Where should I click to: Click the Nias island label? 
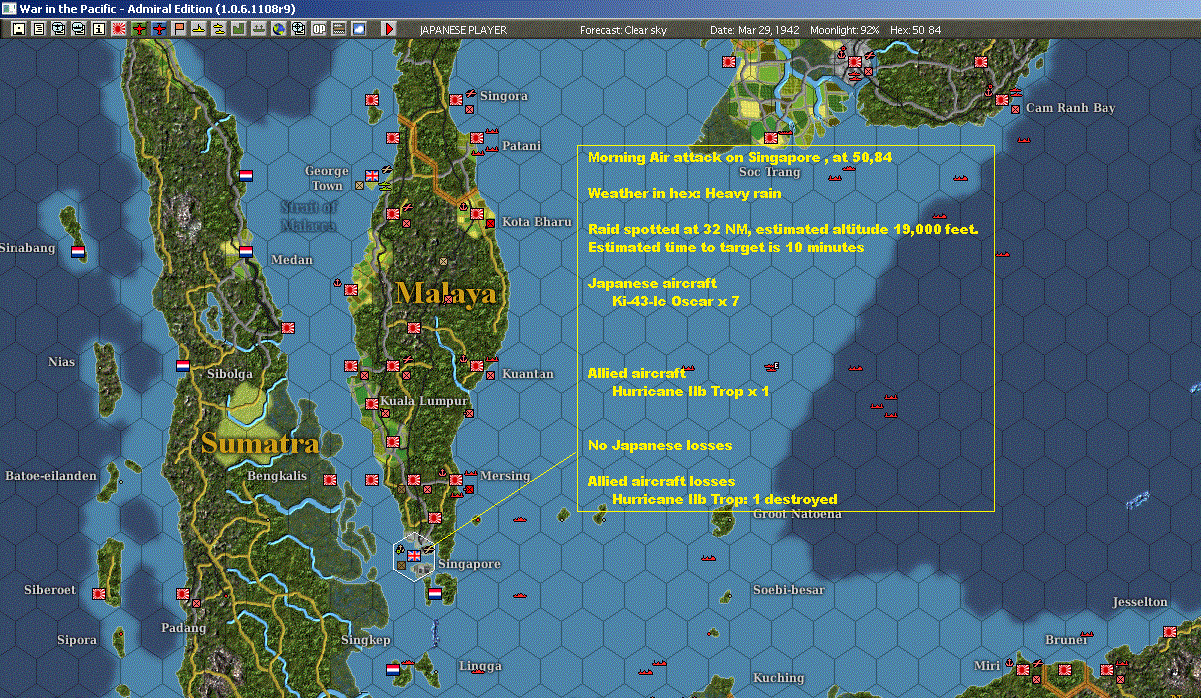61,362
